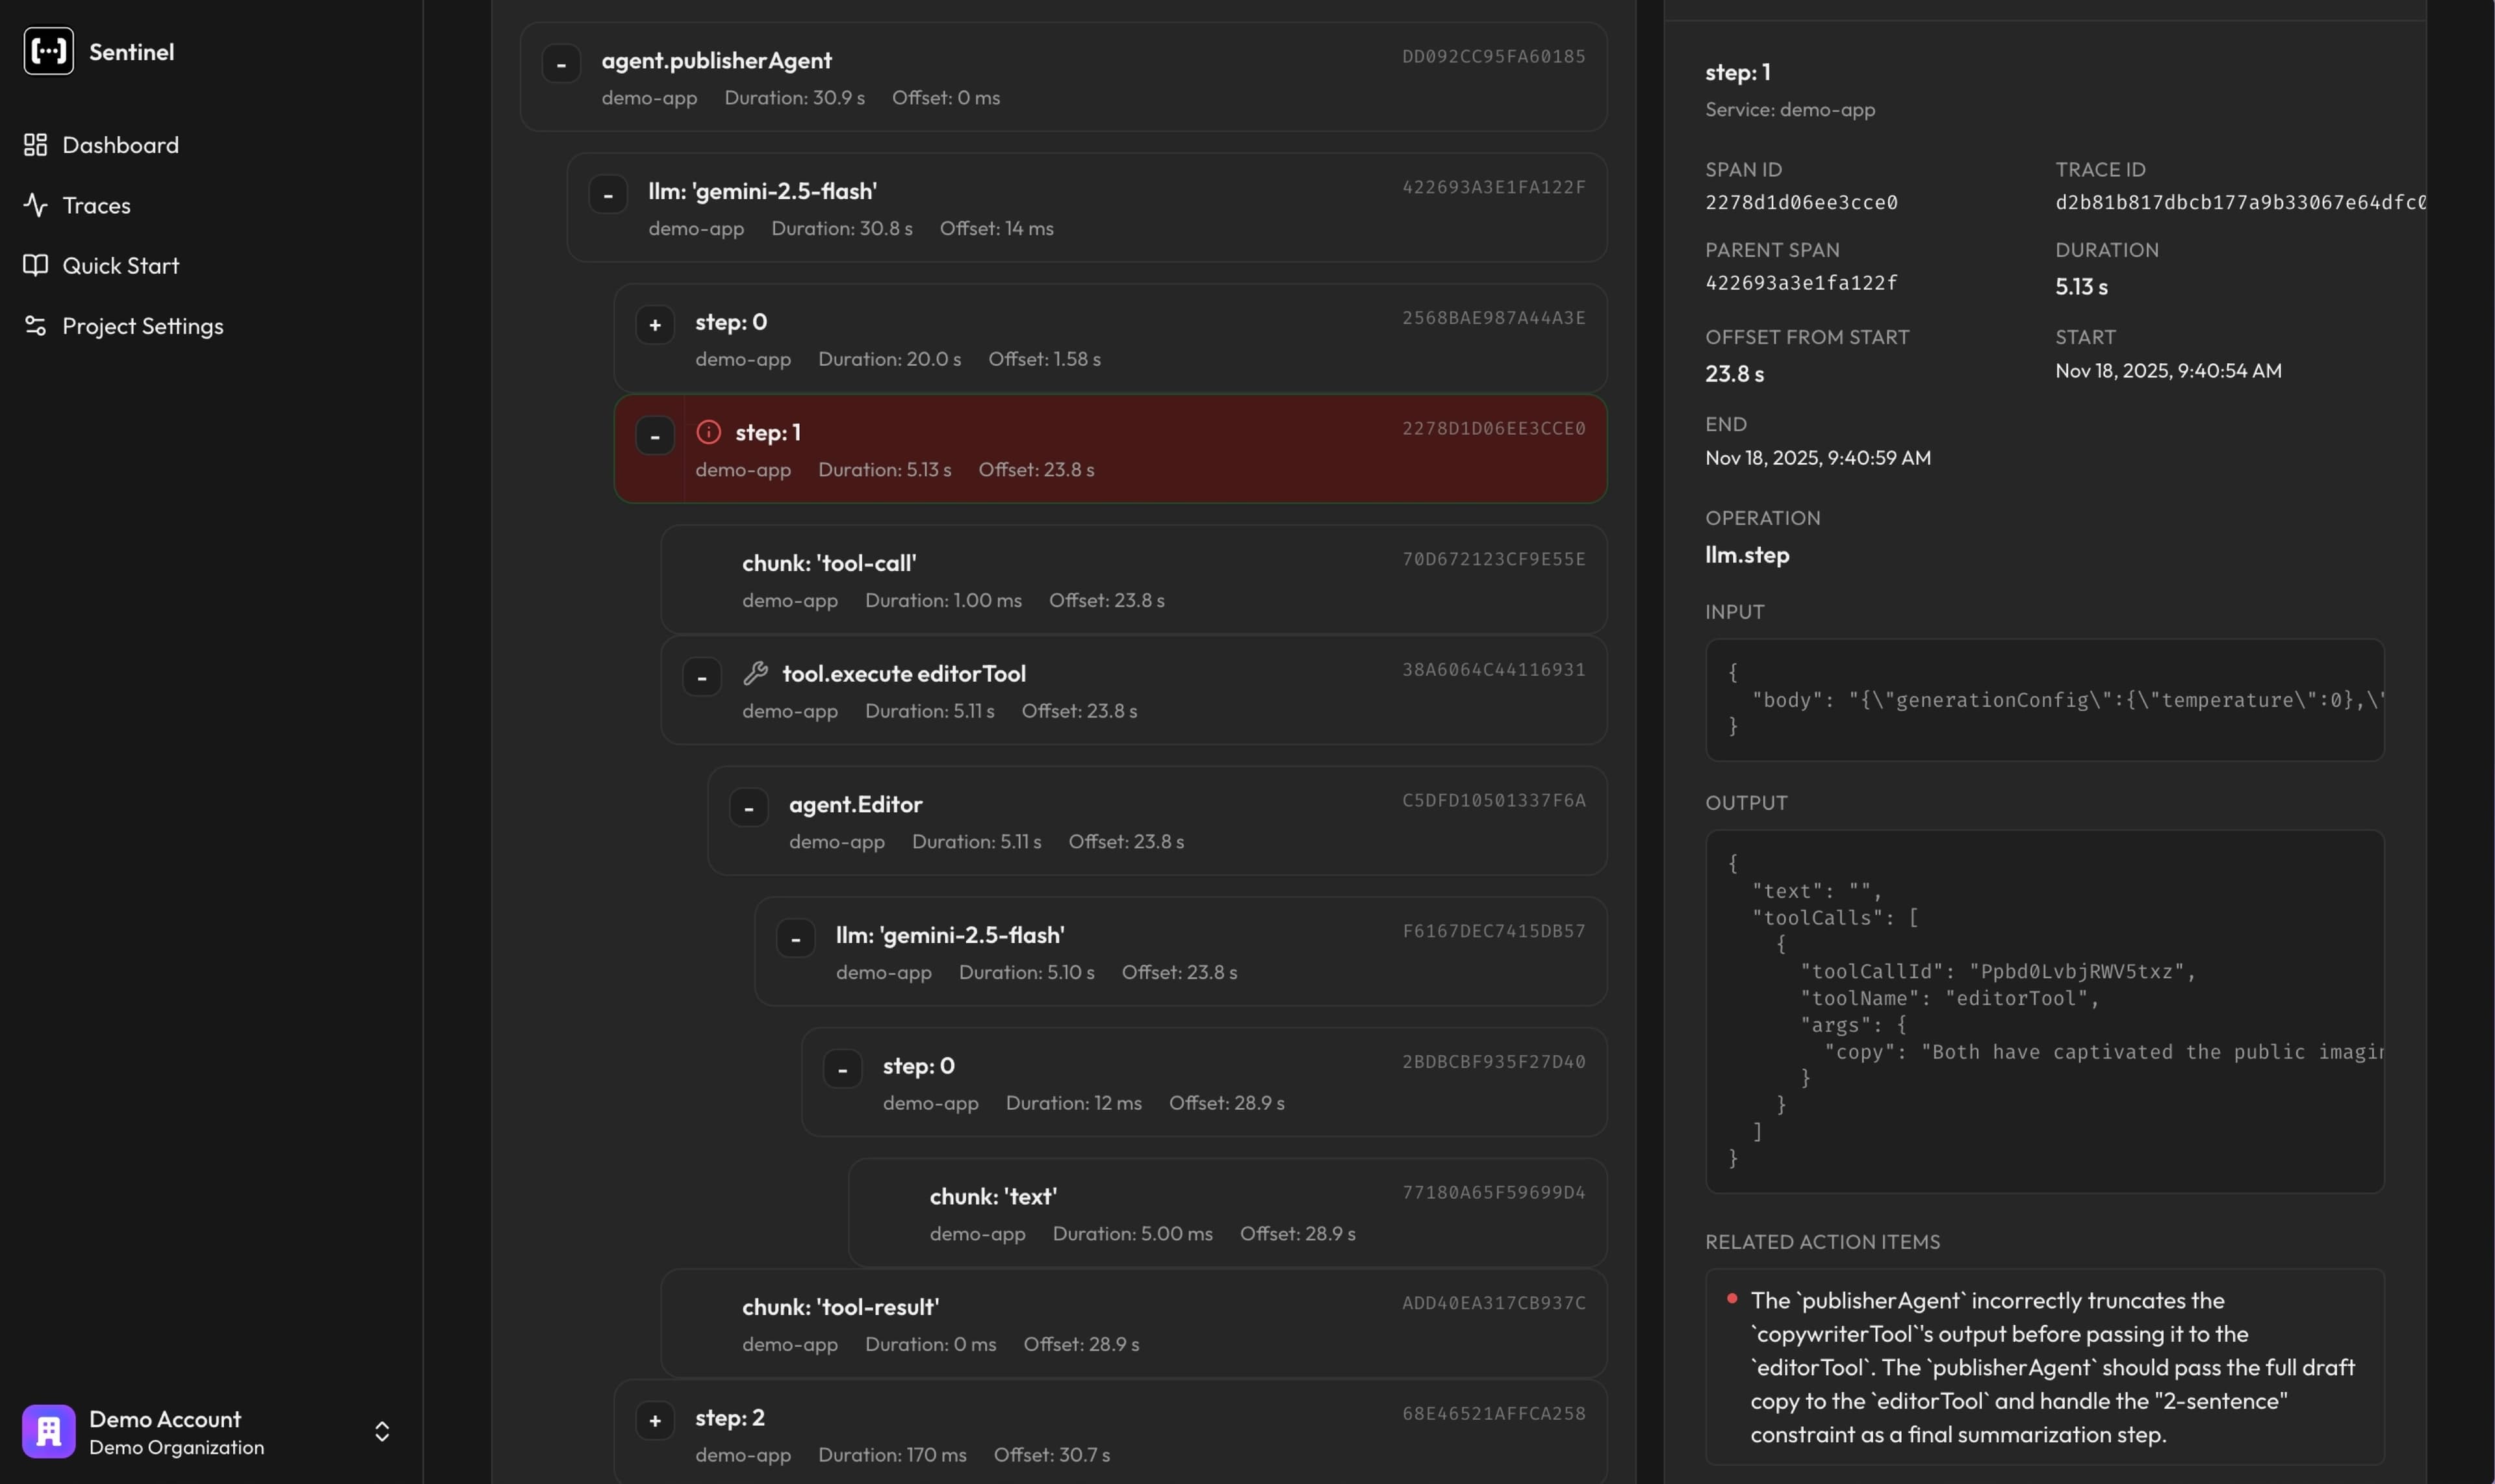Click the Dashboard grid icon

point(36,145)
